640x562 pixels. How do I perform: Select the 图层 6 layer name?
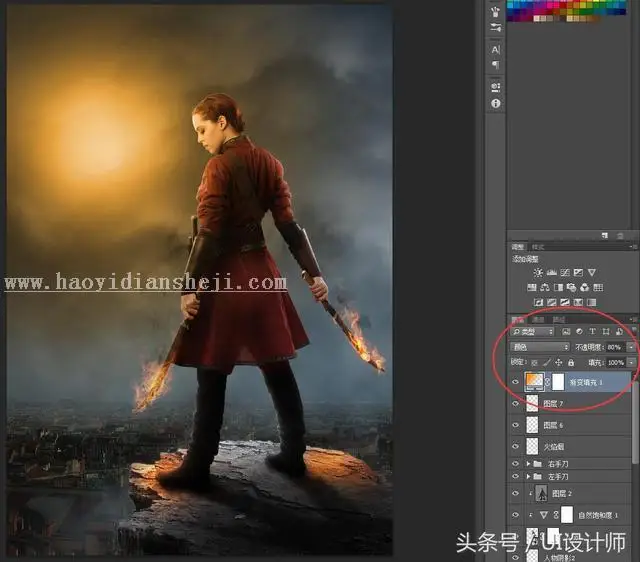553,425
